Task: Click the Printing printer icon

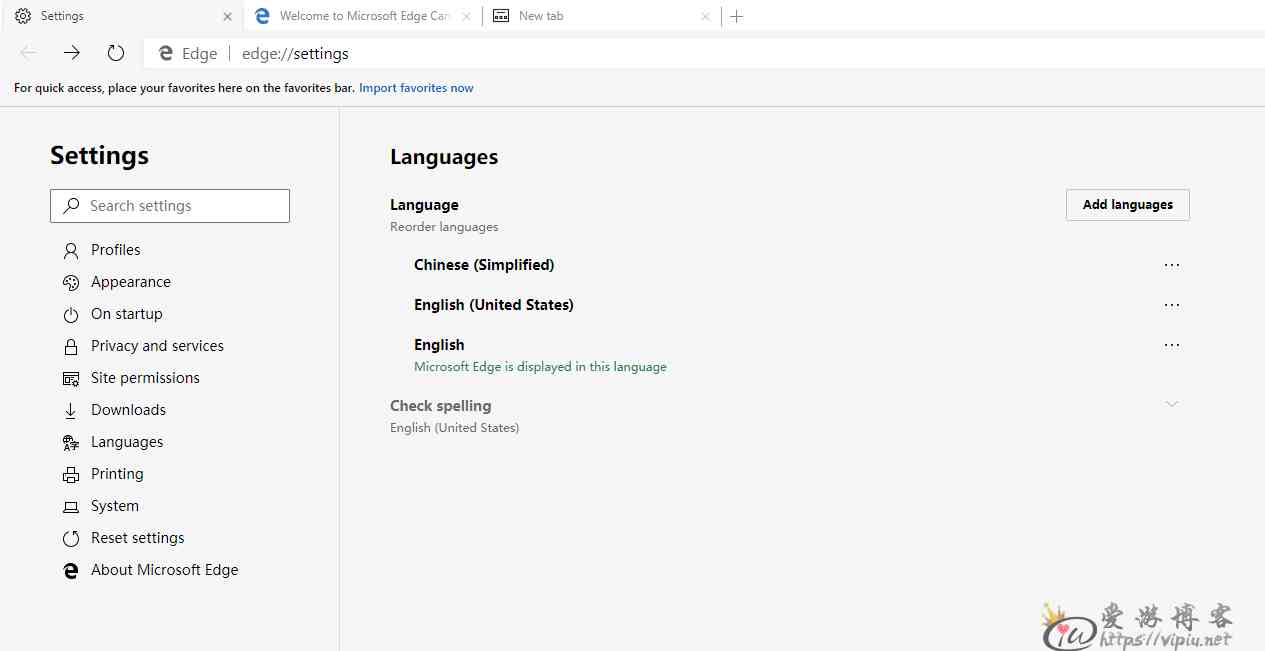Action: pos(71,474)
